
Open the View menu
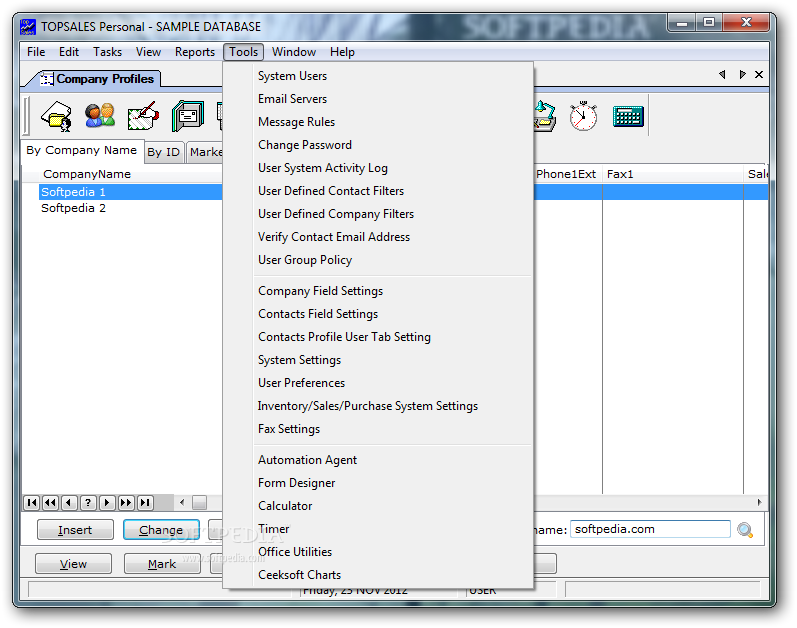(148, 52)
